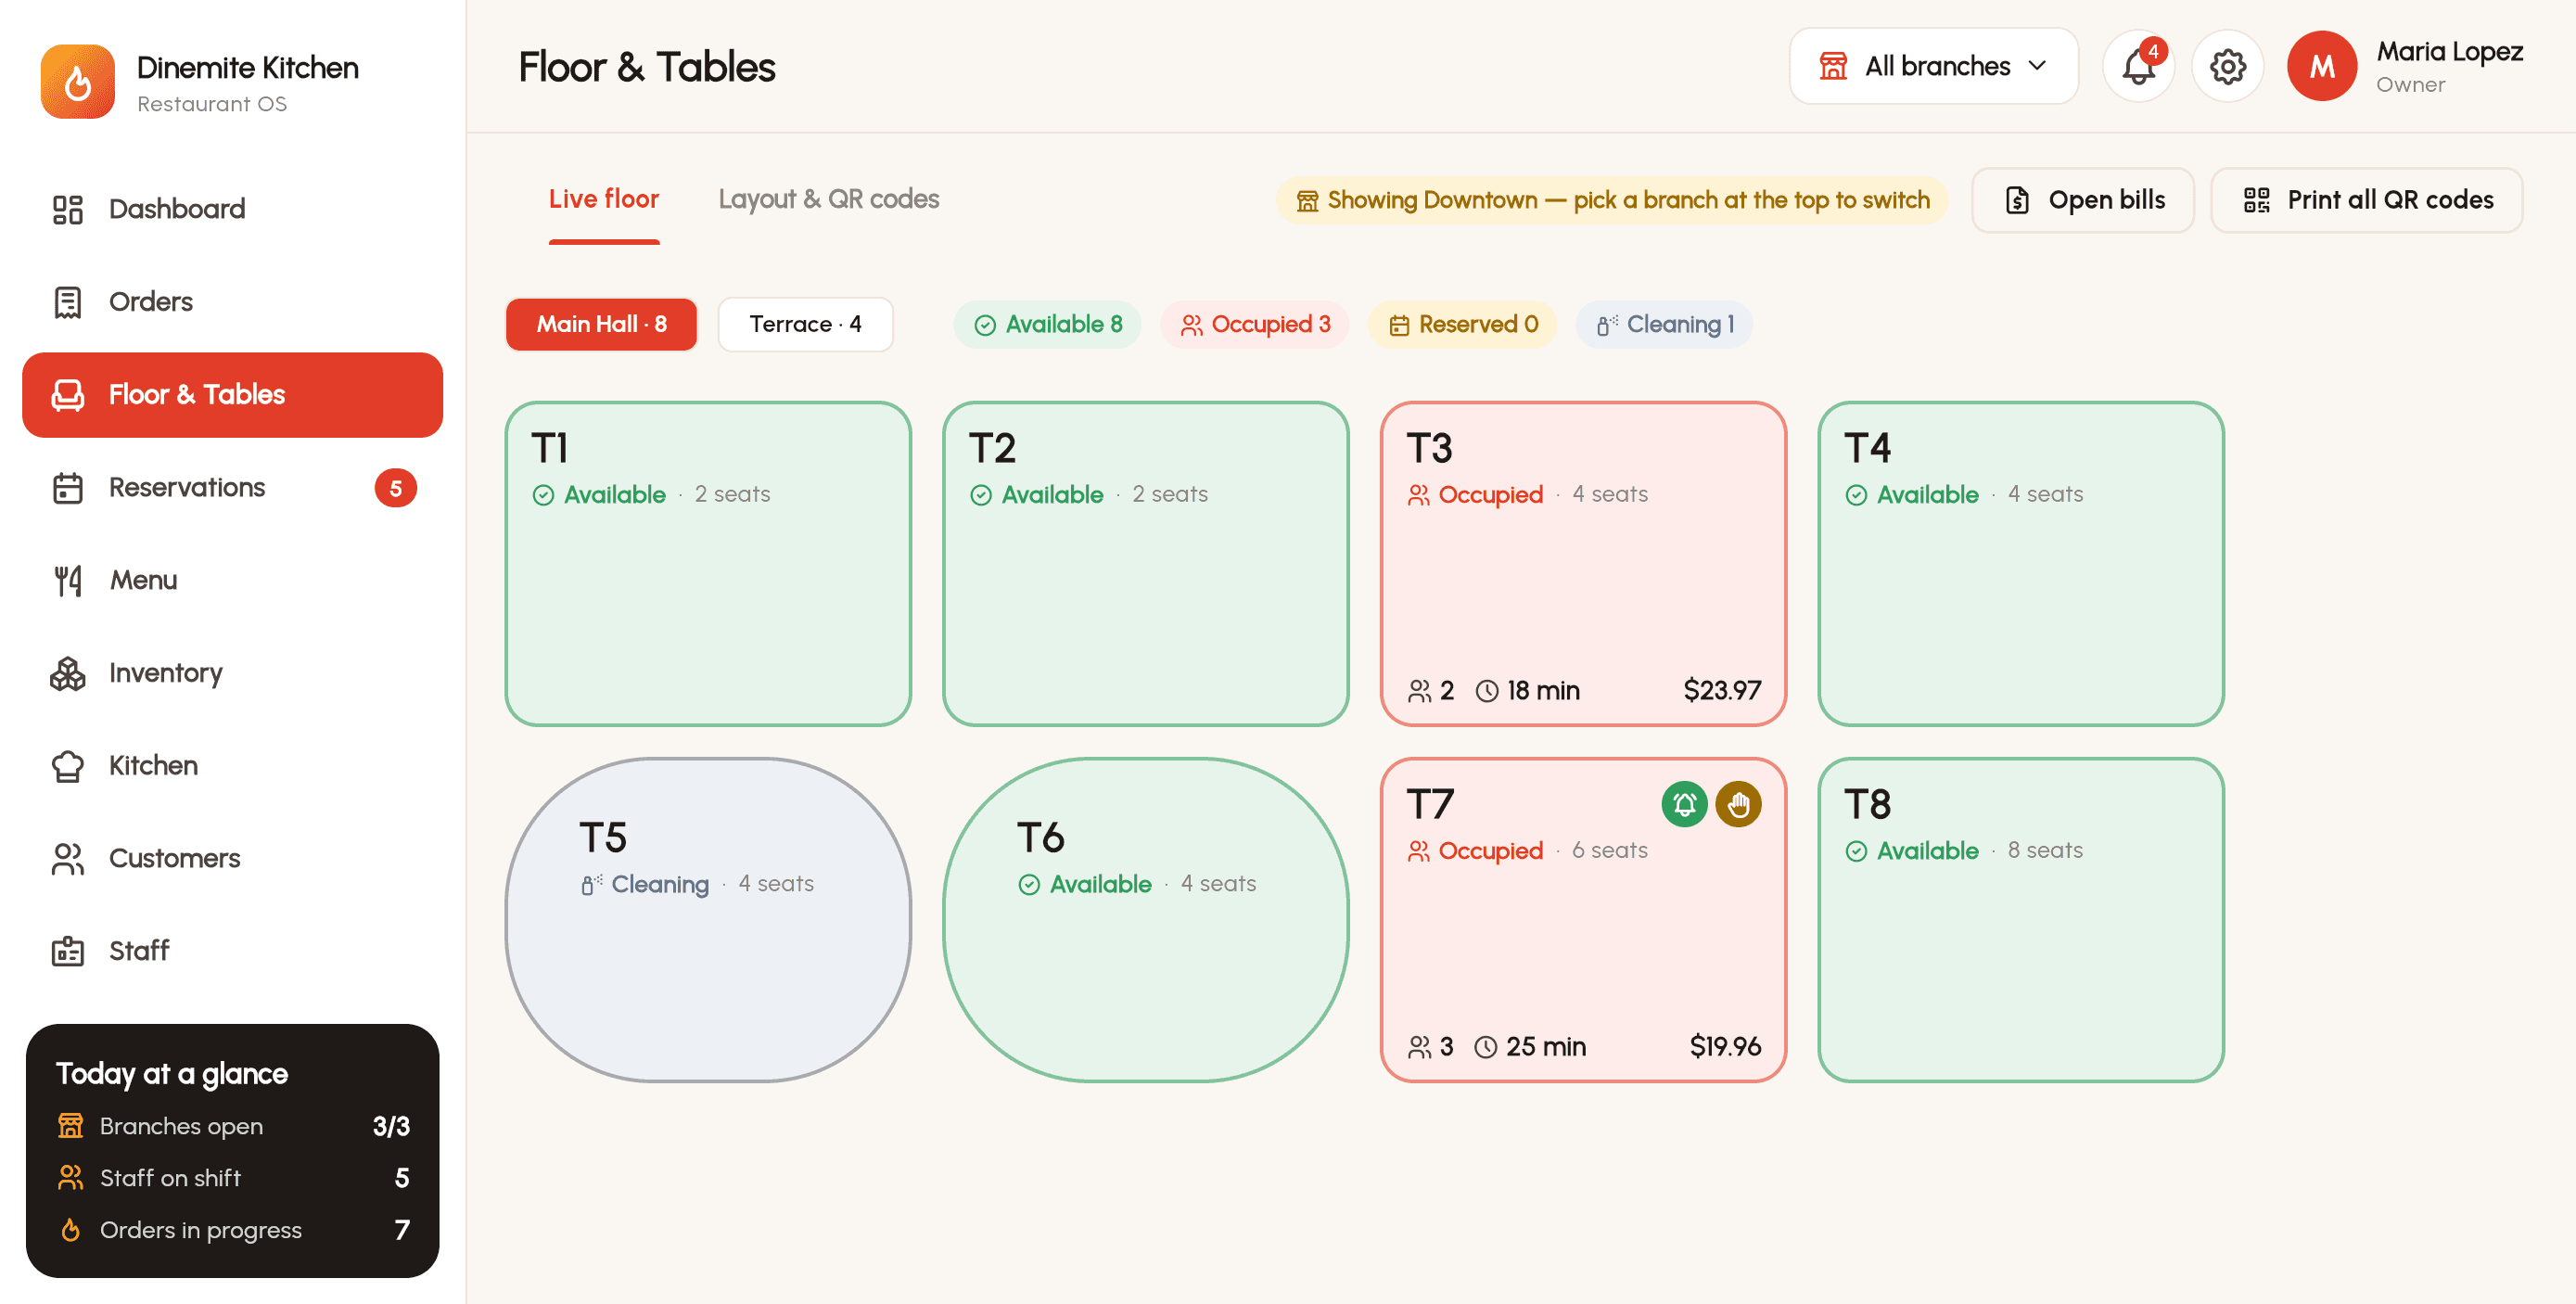Click Staff on shift row
This screenshot has height=1304, width=2576.
pyautogui.click(x=233, y=1178)
